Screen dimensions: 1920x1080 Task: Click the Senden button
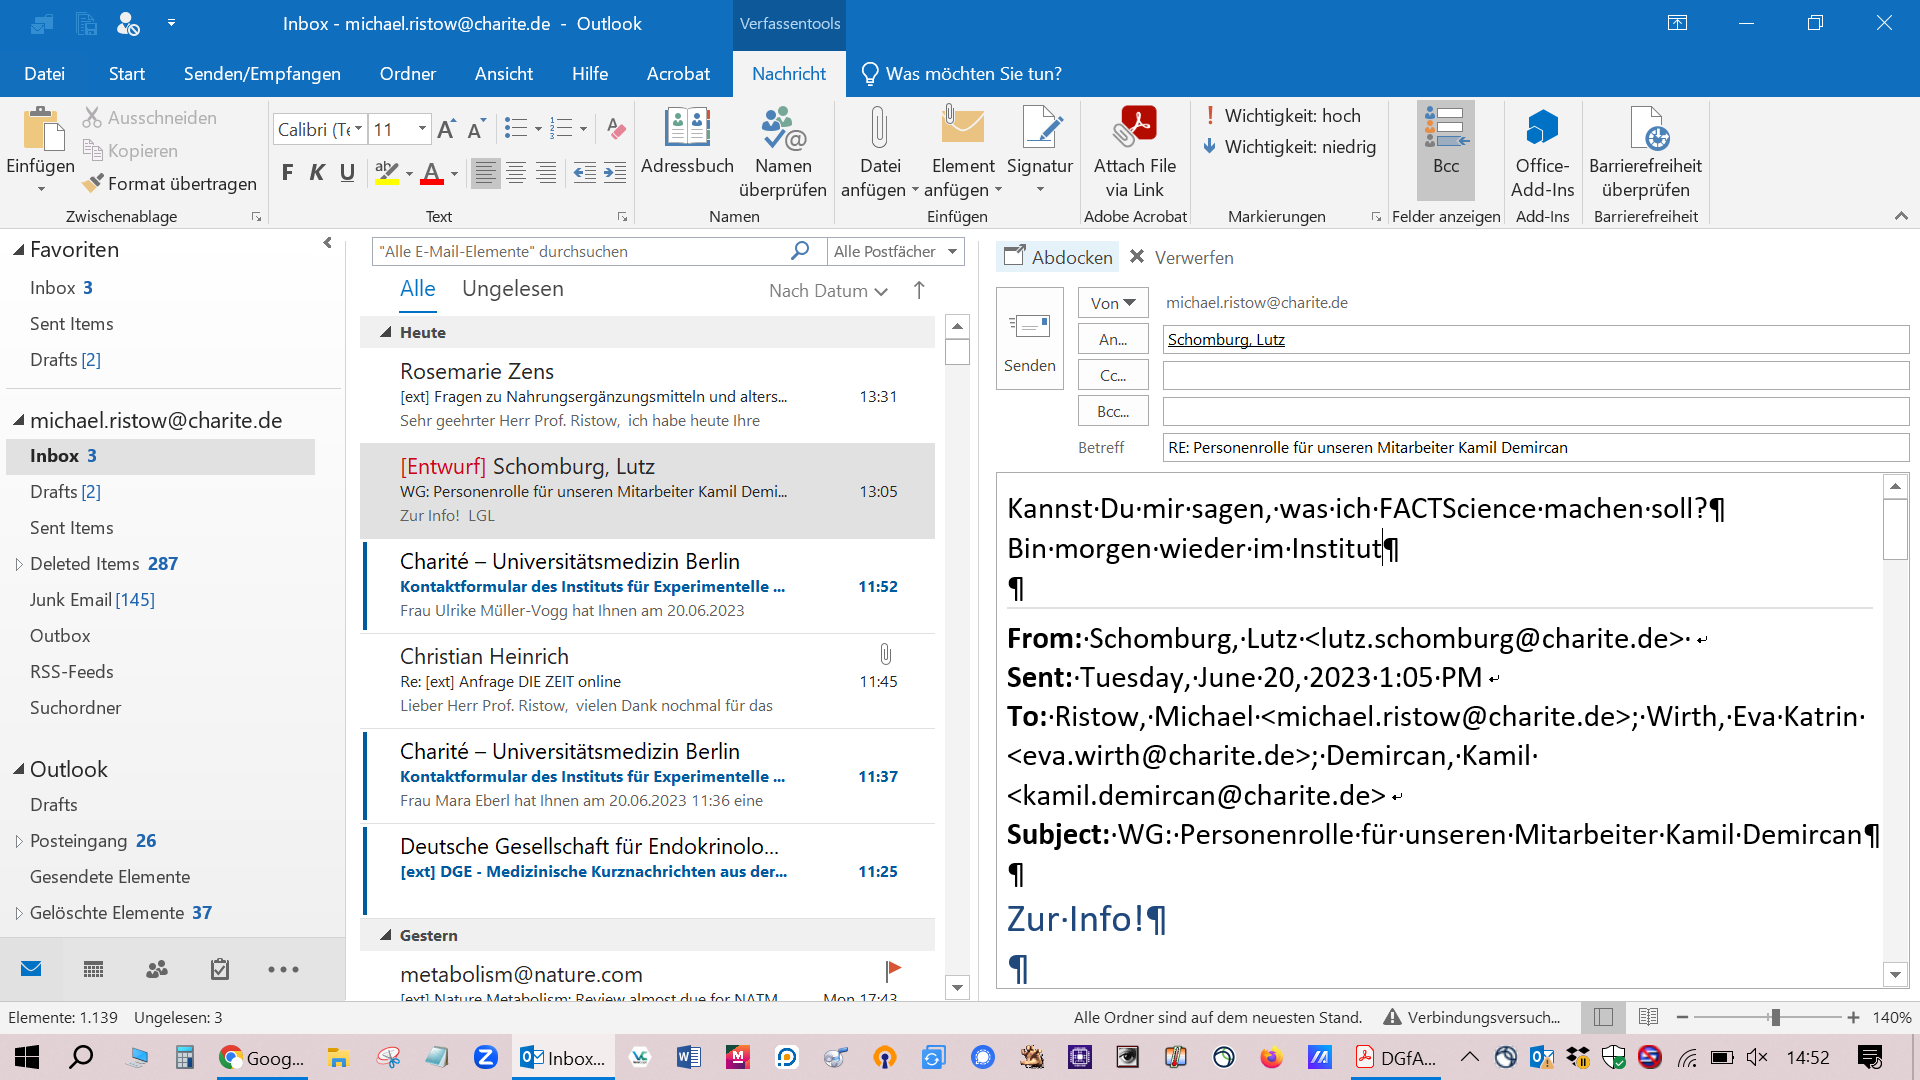tap(1029, 338)
